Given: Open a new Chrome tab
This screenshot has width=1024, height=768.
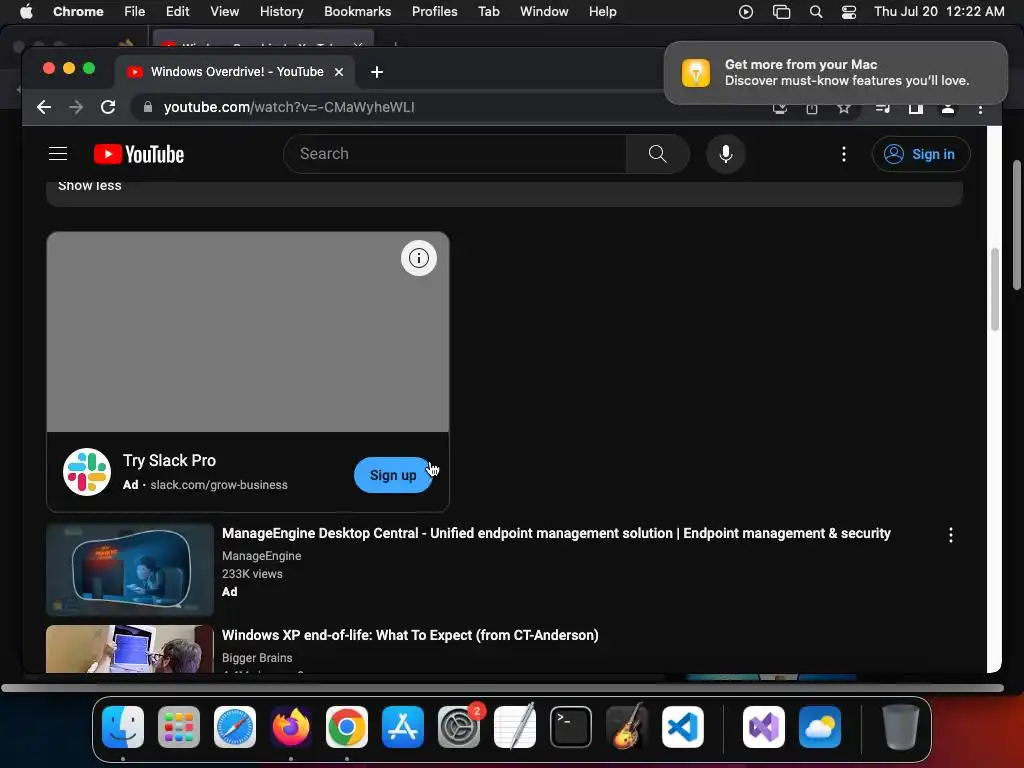Looking at the screenshot, I should pyautogui.click(x=377, y=72).
